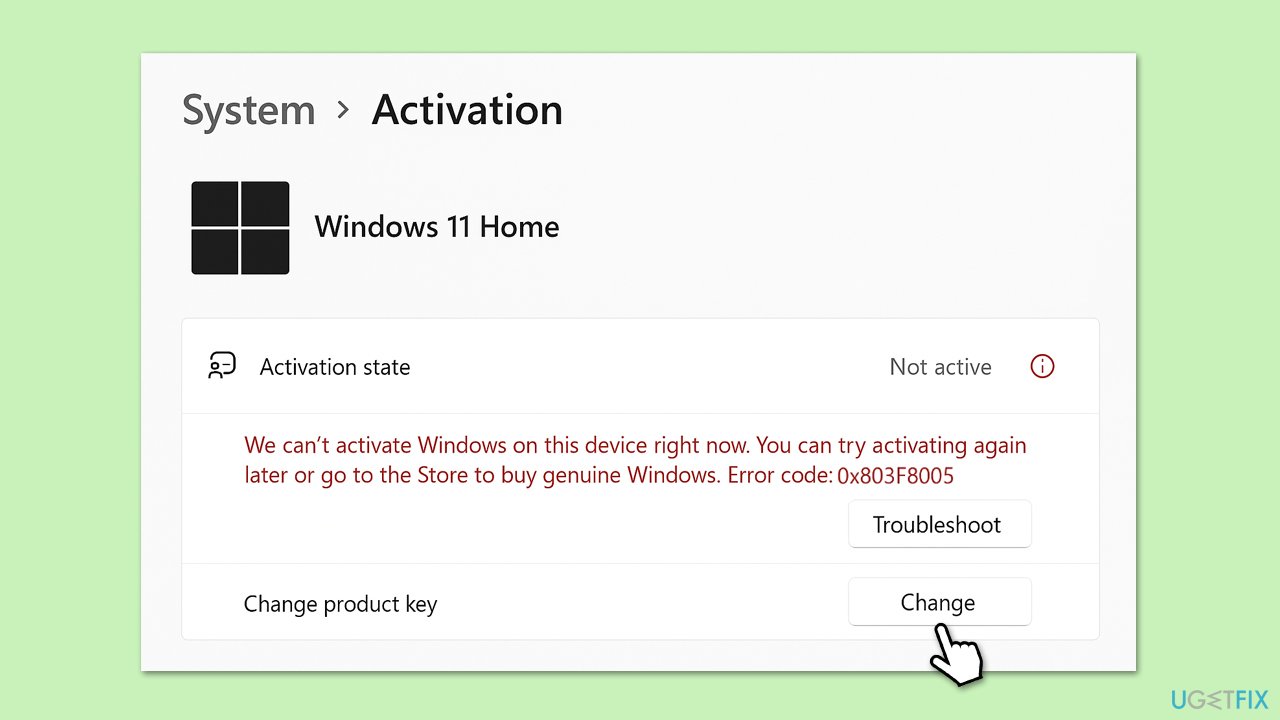Screen dimensions: 1280x720
Task: Click the word Home in edition name
Action: pyautogui.click(x=519, y=227)
